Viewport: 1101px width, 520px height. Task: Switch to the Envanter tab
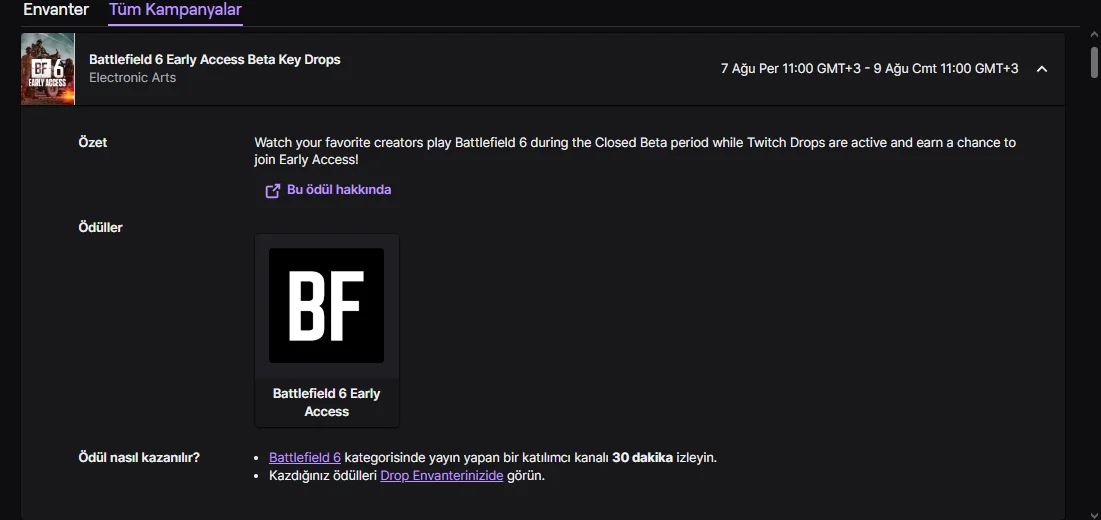tap(56, 10)
